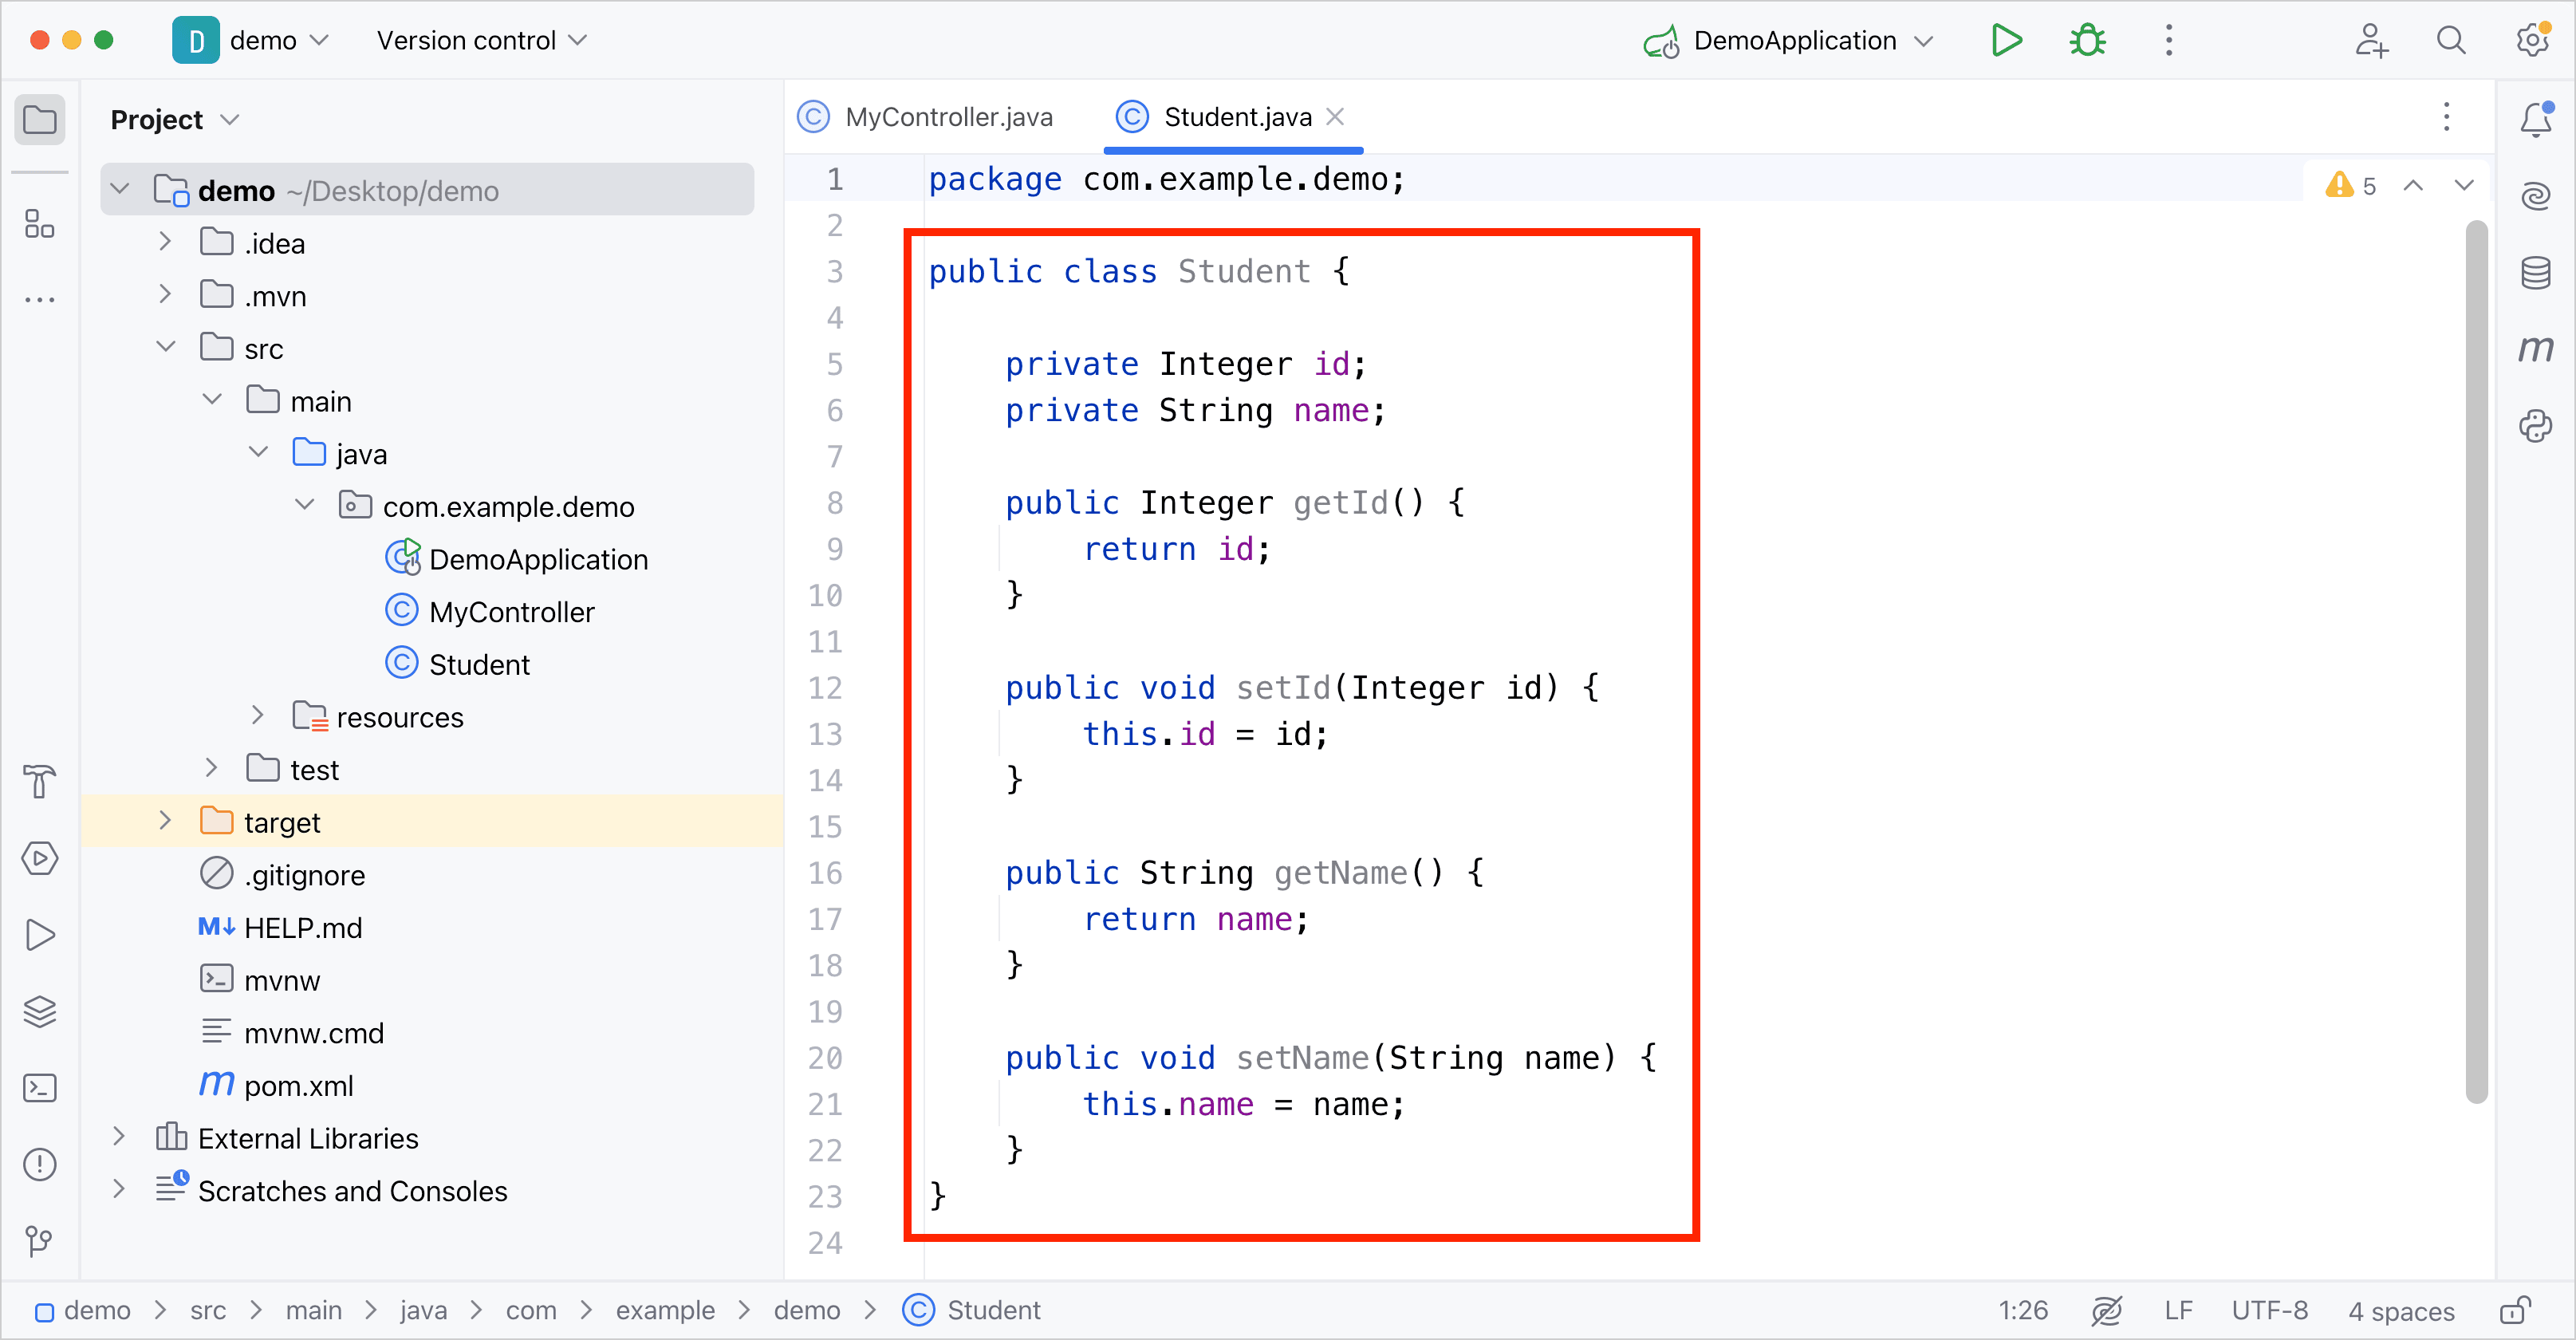Open Search Everywhere magnifier

coord(2450,40)
